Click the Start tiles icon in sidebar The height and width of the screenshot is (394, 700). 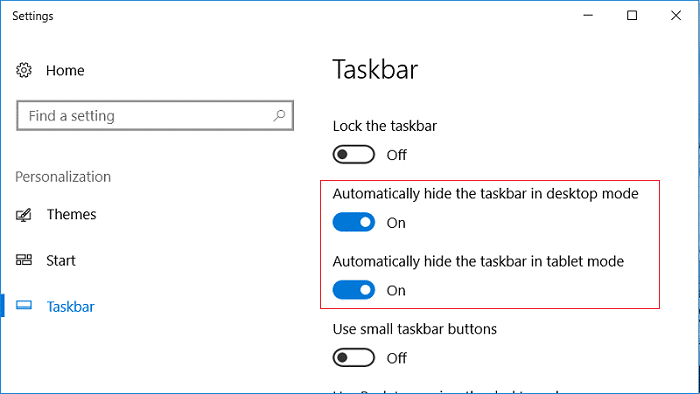[24, 260]
